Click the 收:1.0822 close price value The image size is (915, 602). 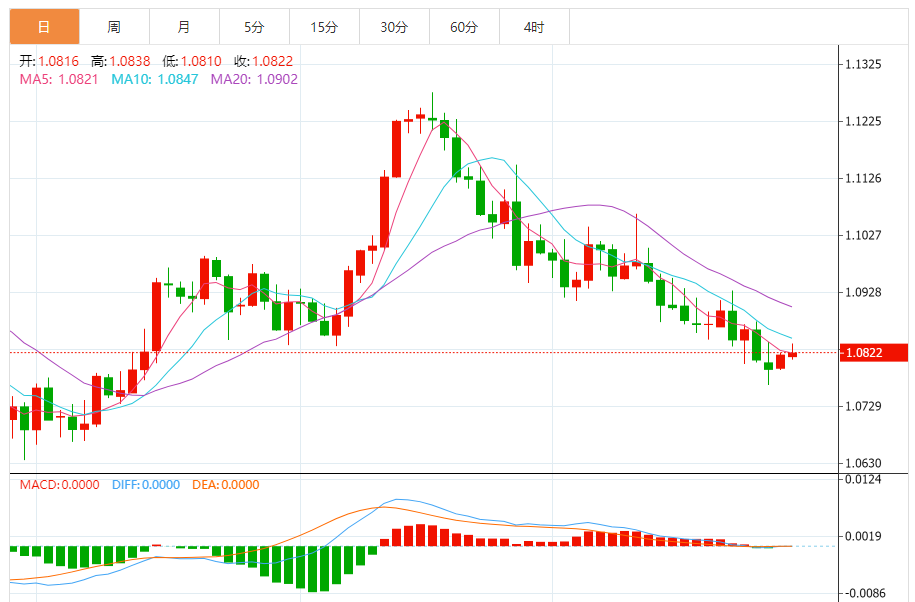263,61
